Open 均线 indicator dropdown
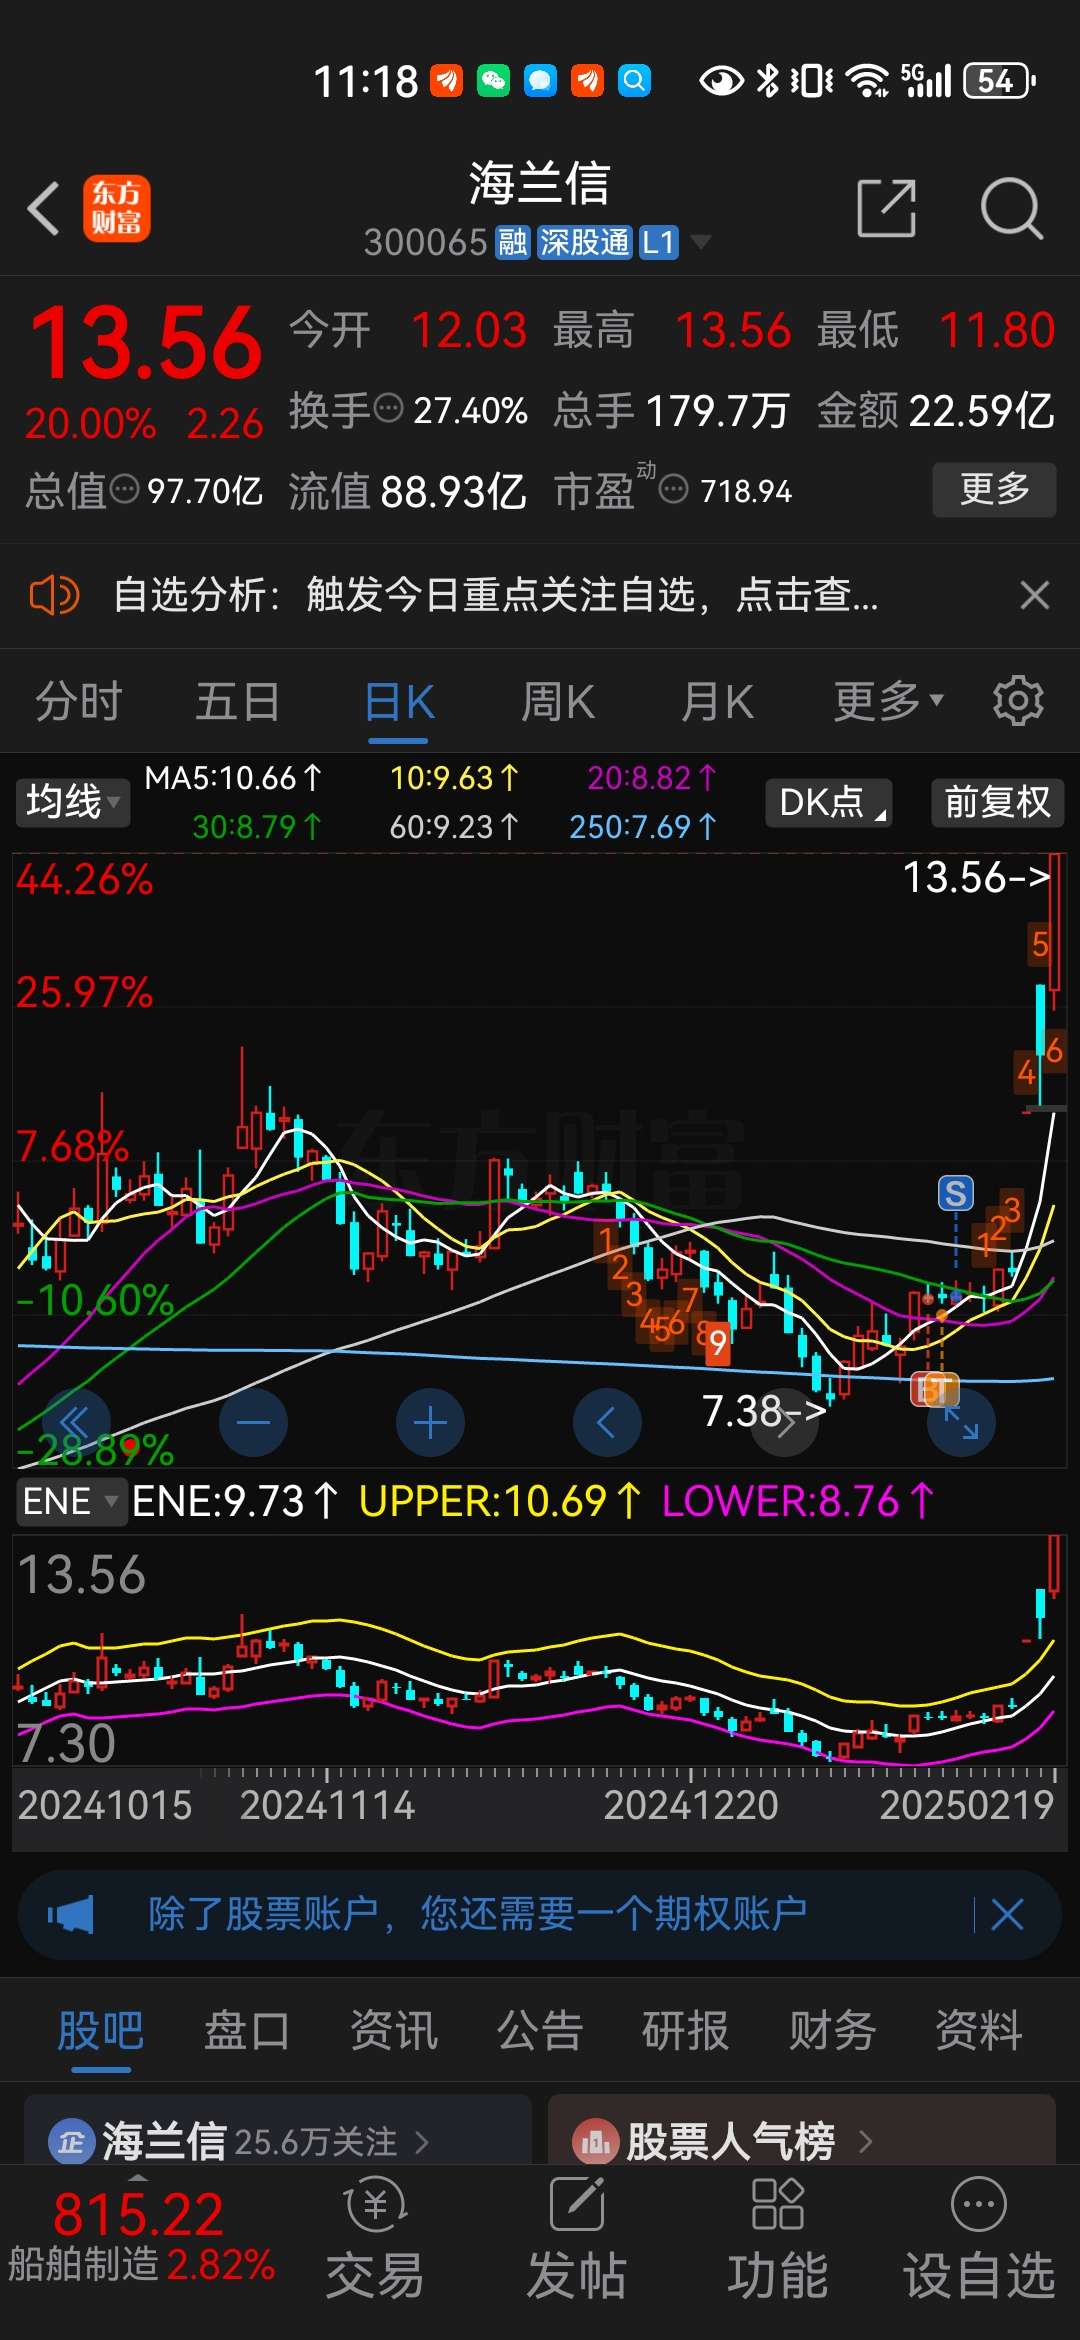This screenshot has width=1080, height=2340. point(73,802)
